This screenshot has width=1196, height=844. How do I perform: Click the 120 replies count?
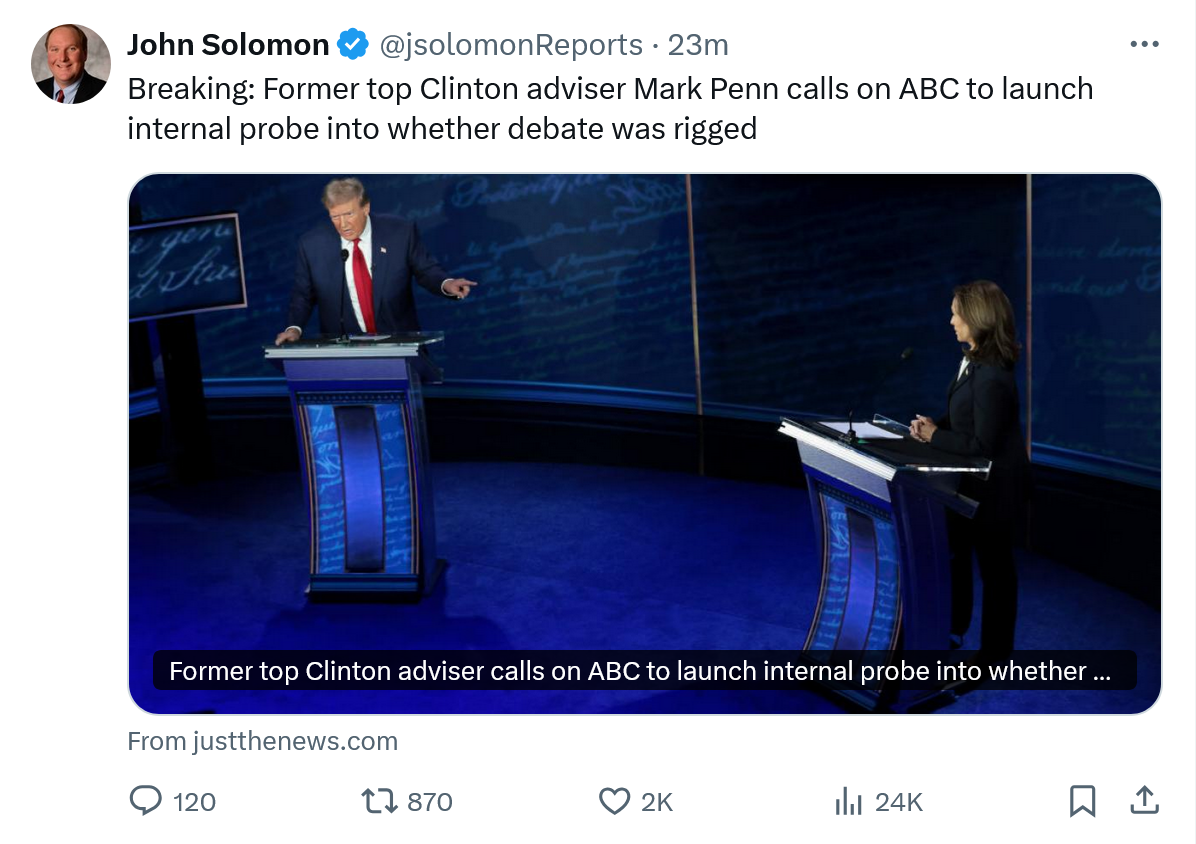pos(194,802)
